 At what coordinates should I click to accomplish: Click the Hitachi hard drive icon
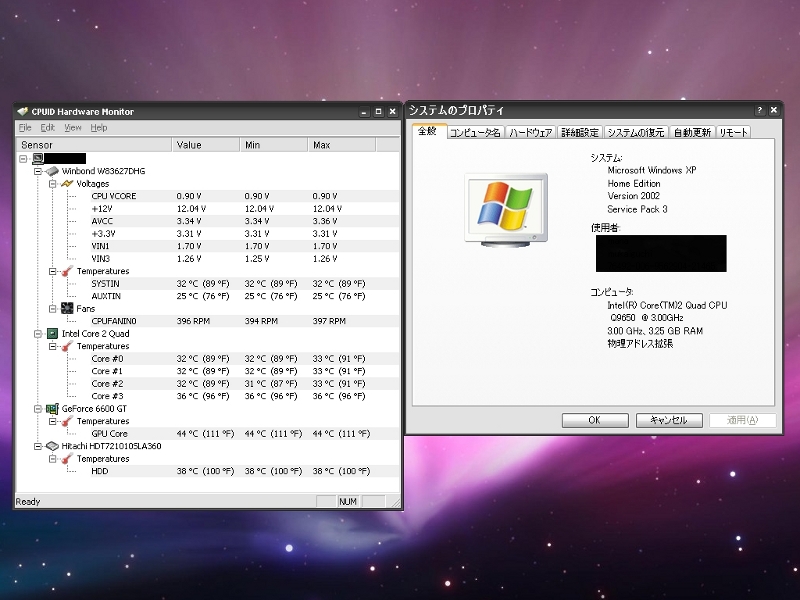point(52,446)
